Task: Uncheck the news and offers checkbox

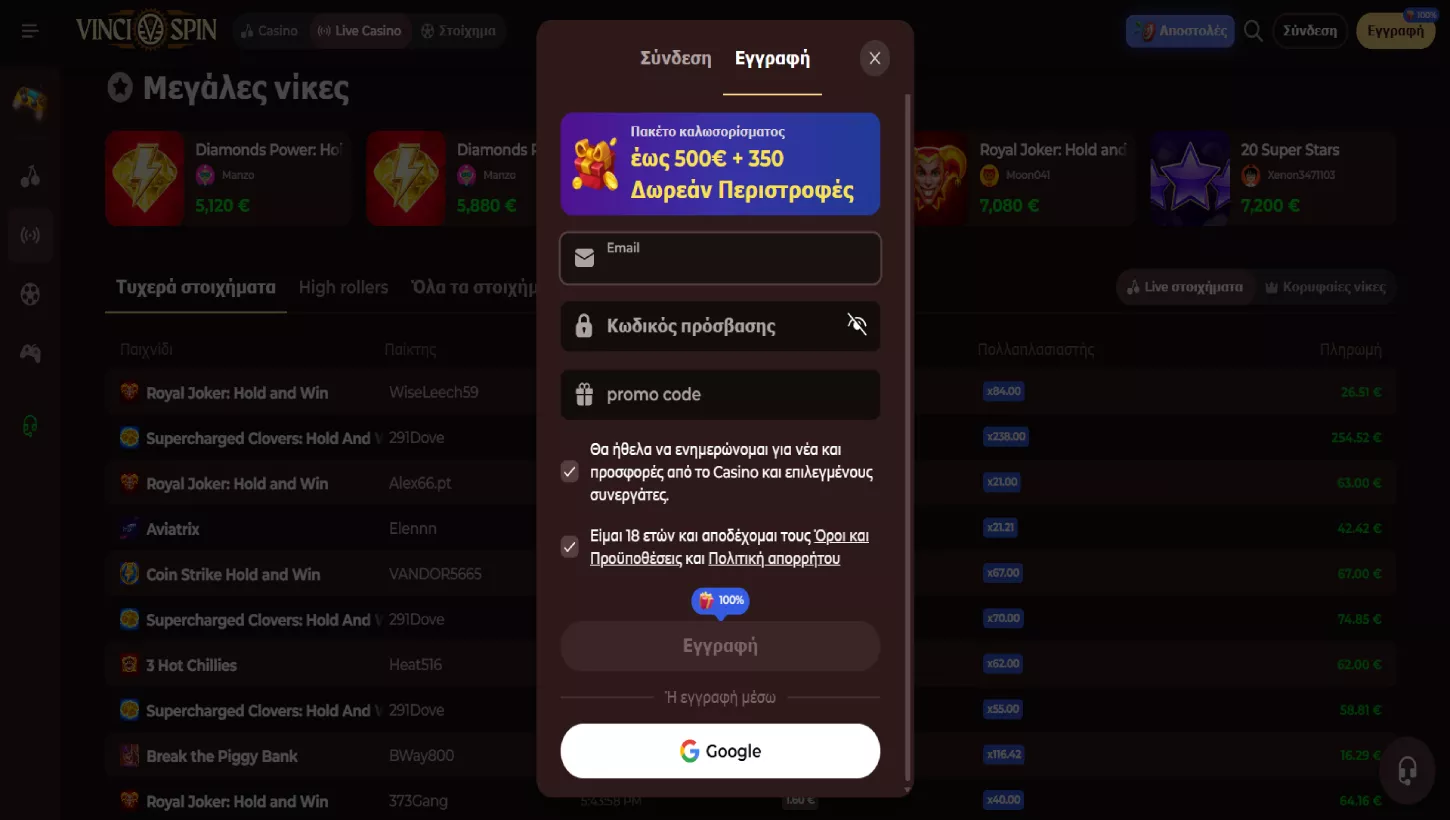Action: click(570, 472)
